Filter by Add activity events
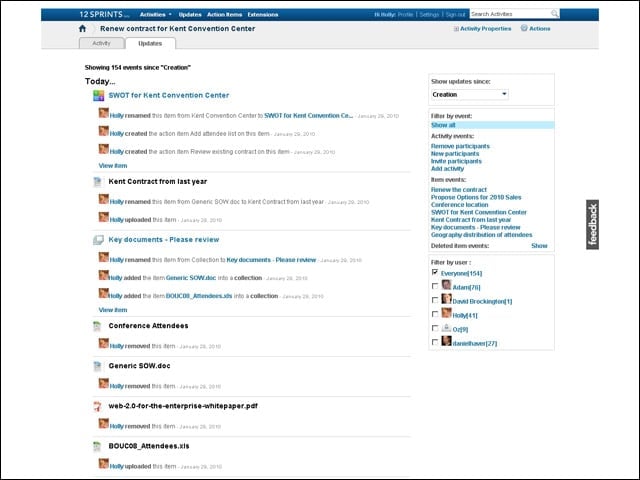Screen dimensions: 640x480 point(447,169)
